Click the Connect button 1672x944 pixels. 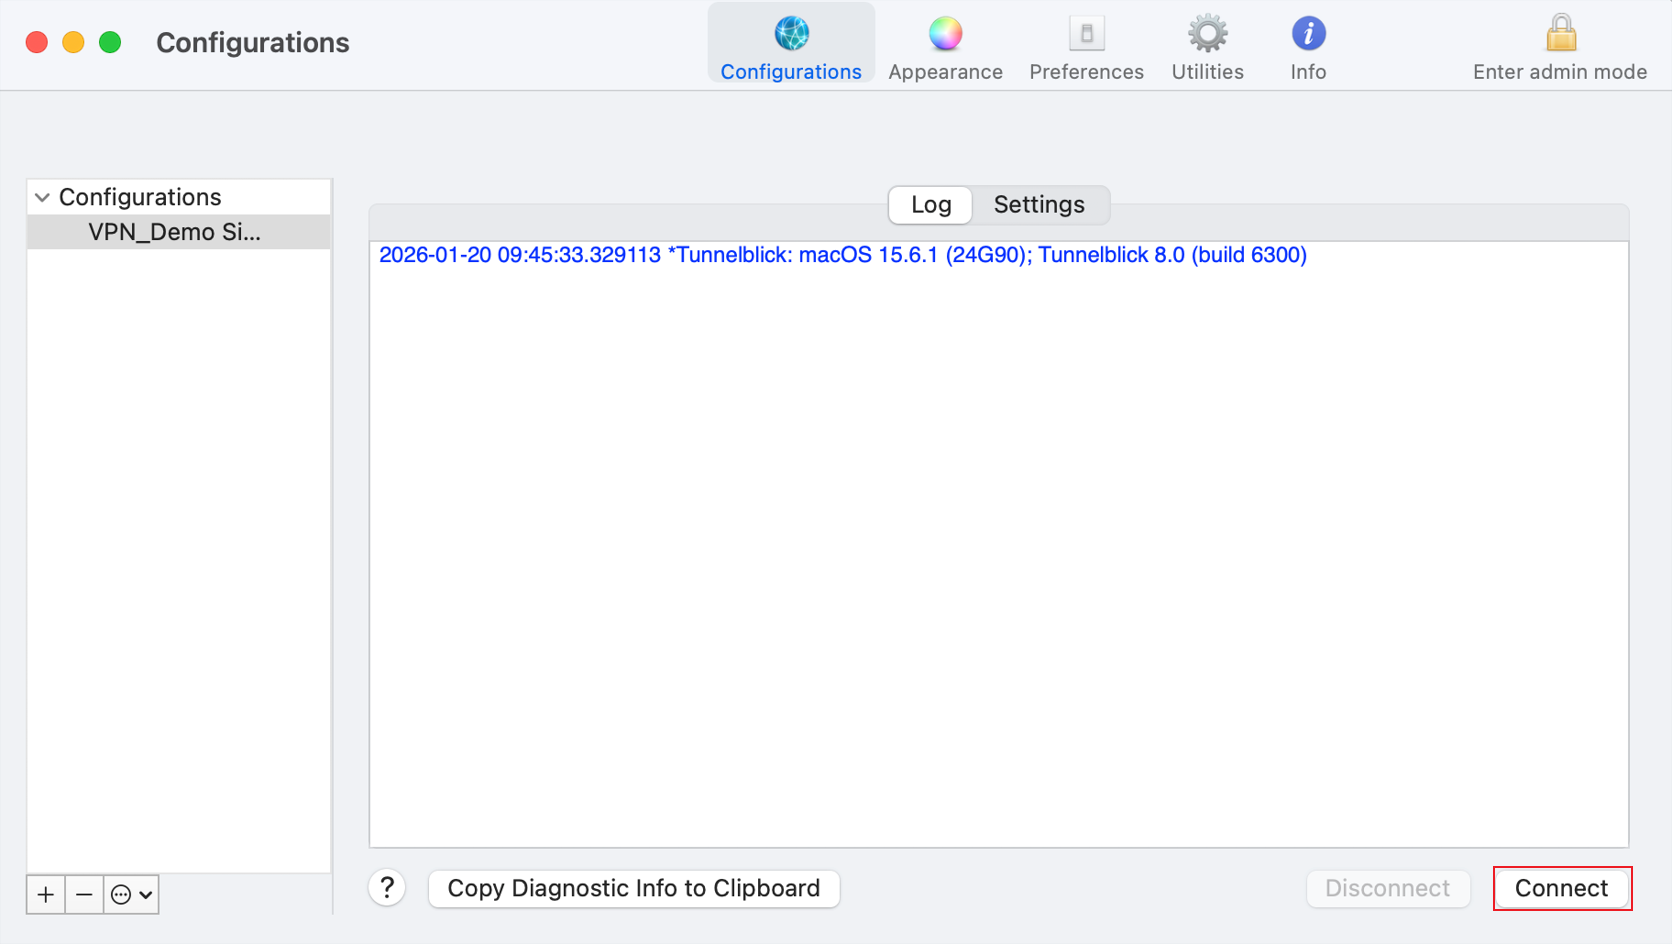(x=1561, y=888)
